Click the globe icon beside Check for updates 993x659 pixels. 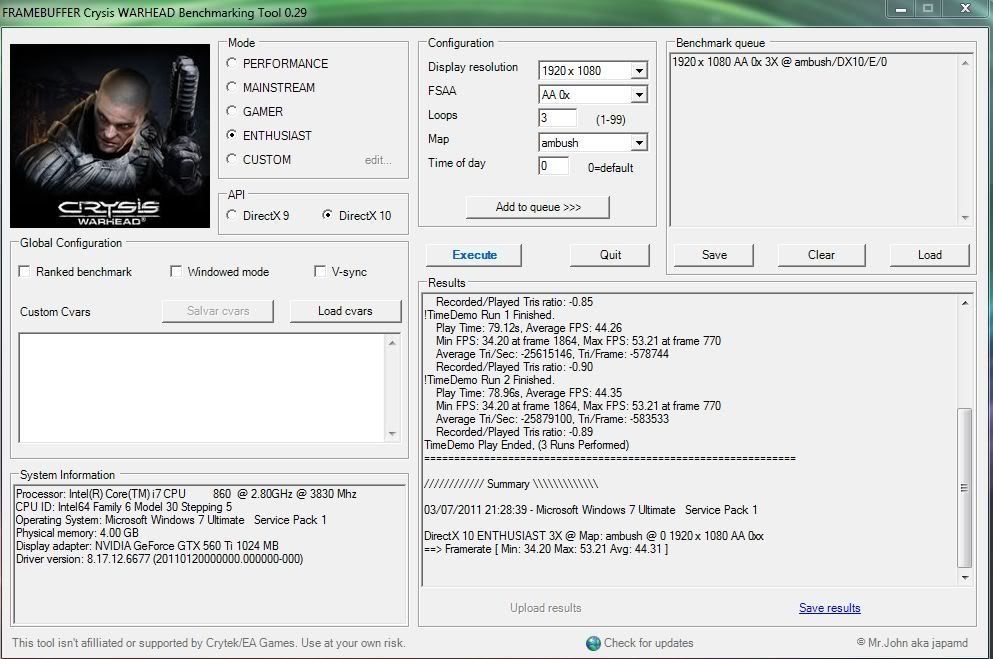click(593, 643)
